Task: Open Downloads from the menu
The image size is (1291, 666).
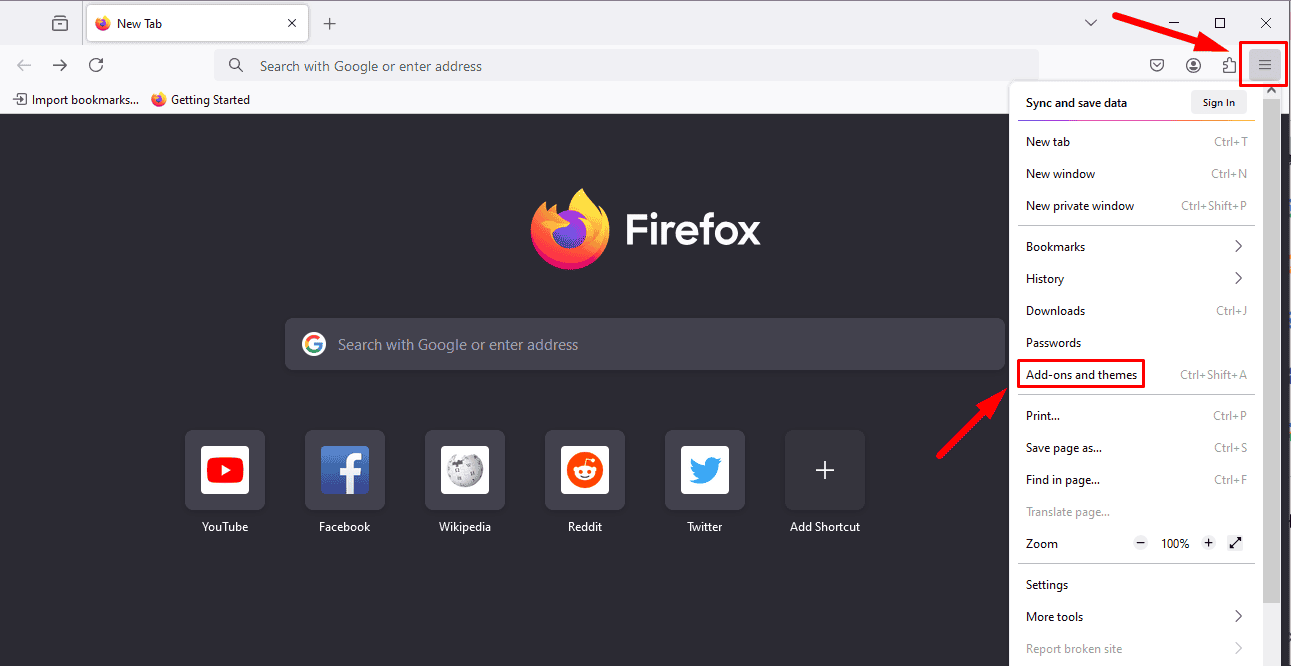Action: 1136,311
